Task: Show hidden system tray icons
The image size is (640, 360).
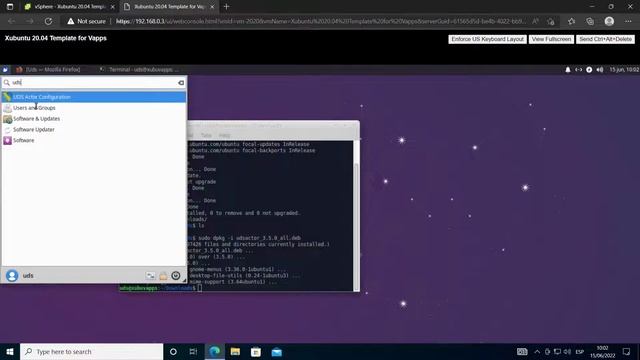Action: pos(537,351)
